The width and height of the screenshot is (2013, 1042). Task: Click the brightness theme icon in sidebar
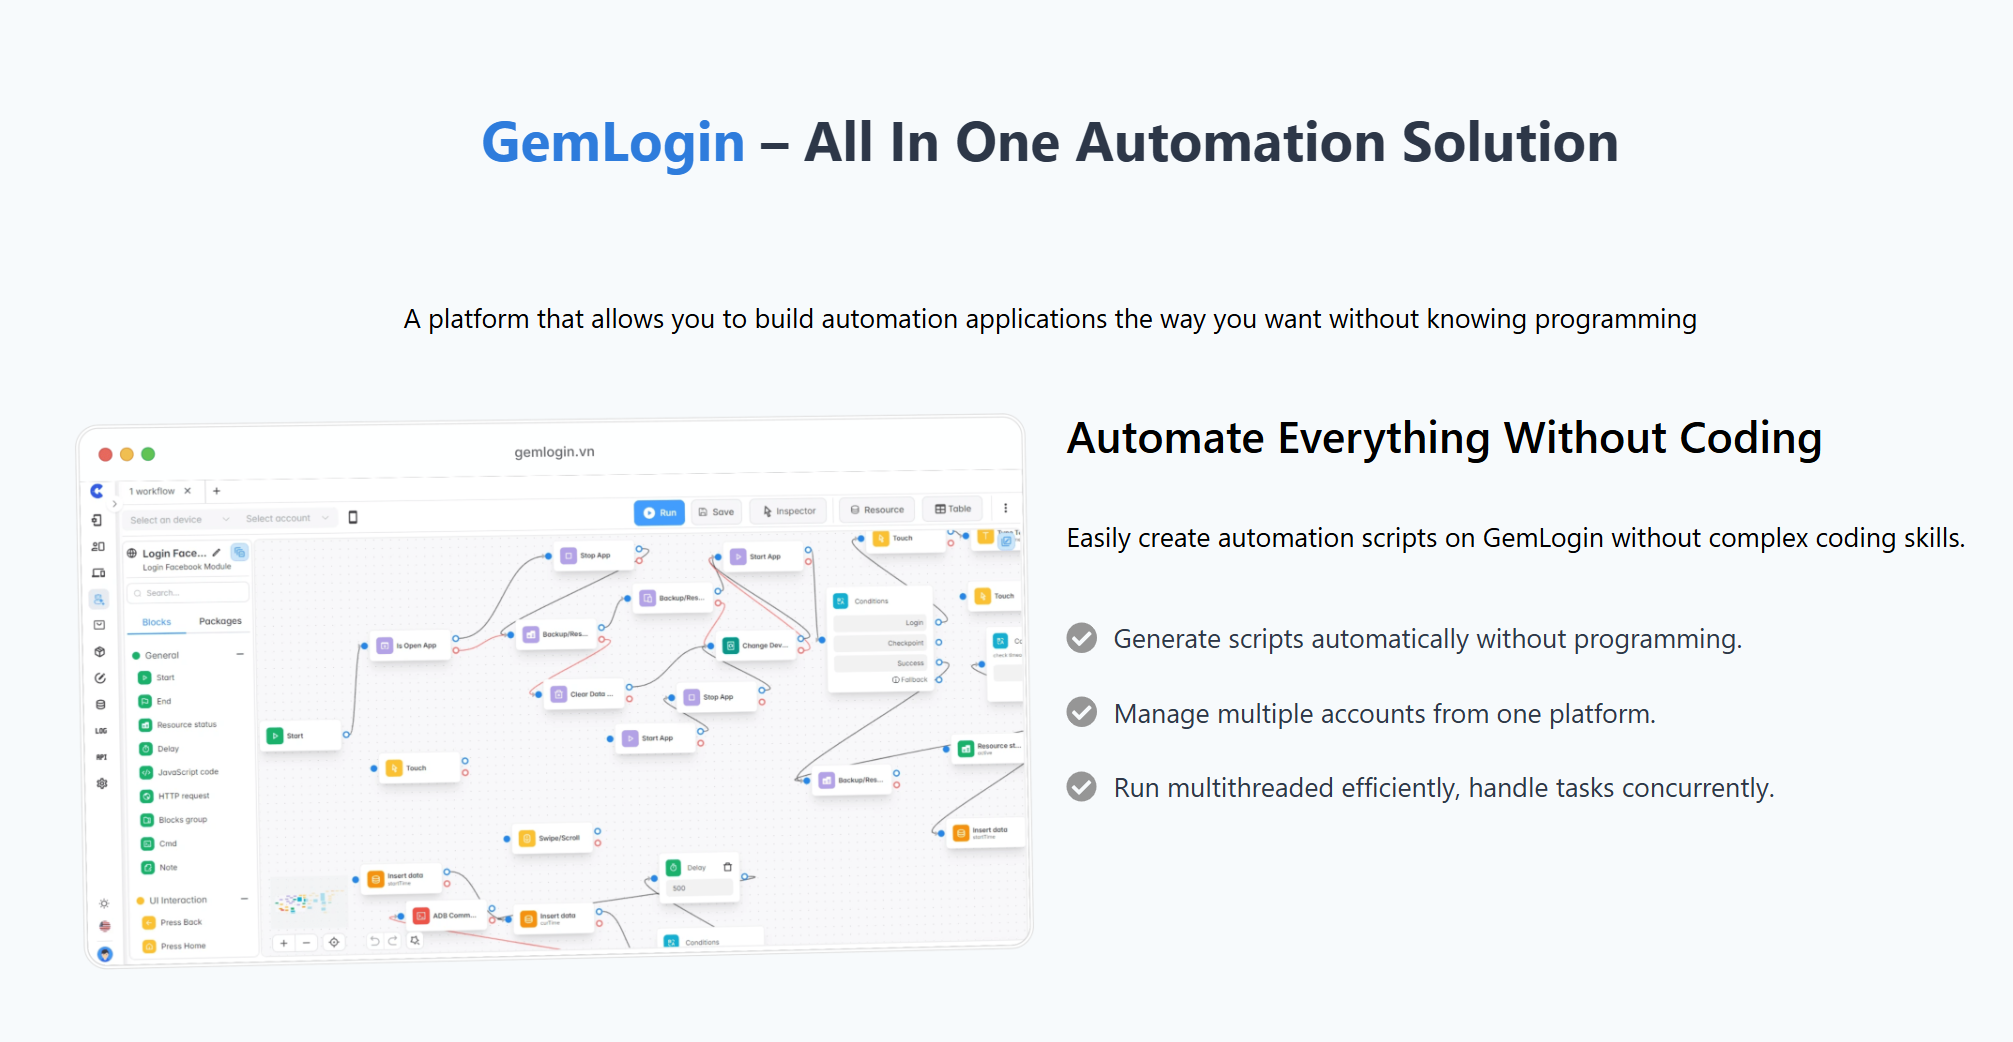point(104,904)
